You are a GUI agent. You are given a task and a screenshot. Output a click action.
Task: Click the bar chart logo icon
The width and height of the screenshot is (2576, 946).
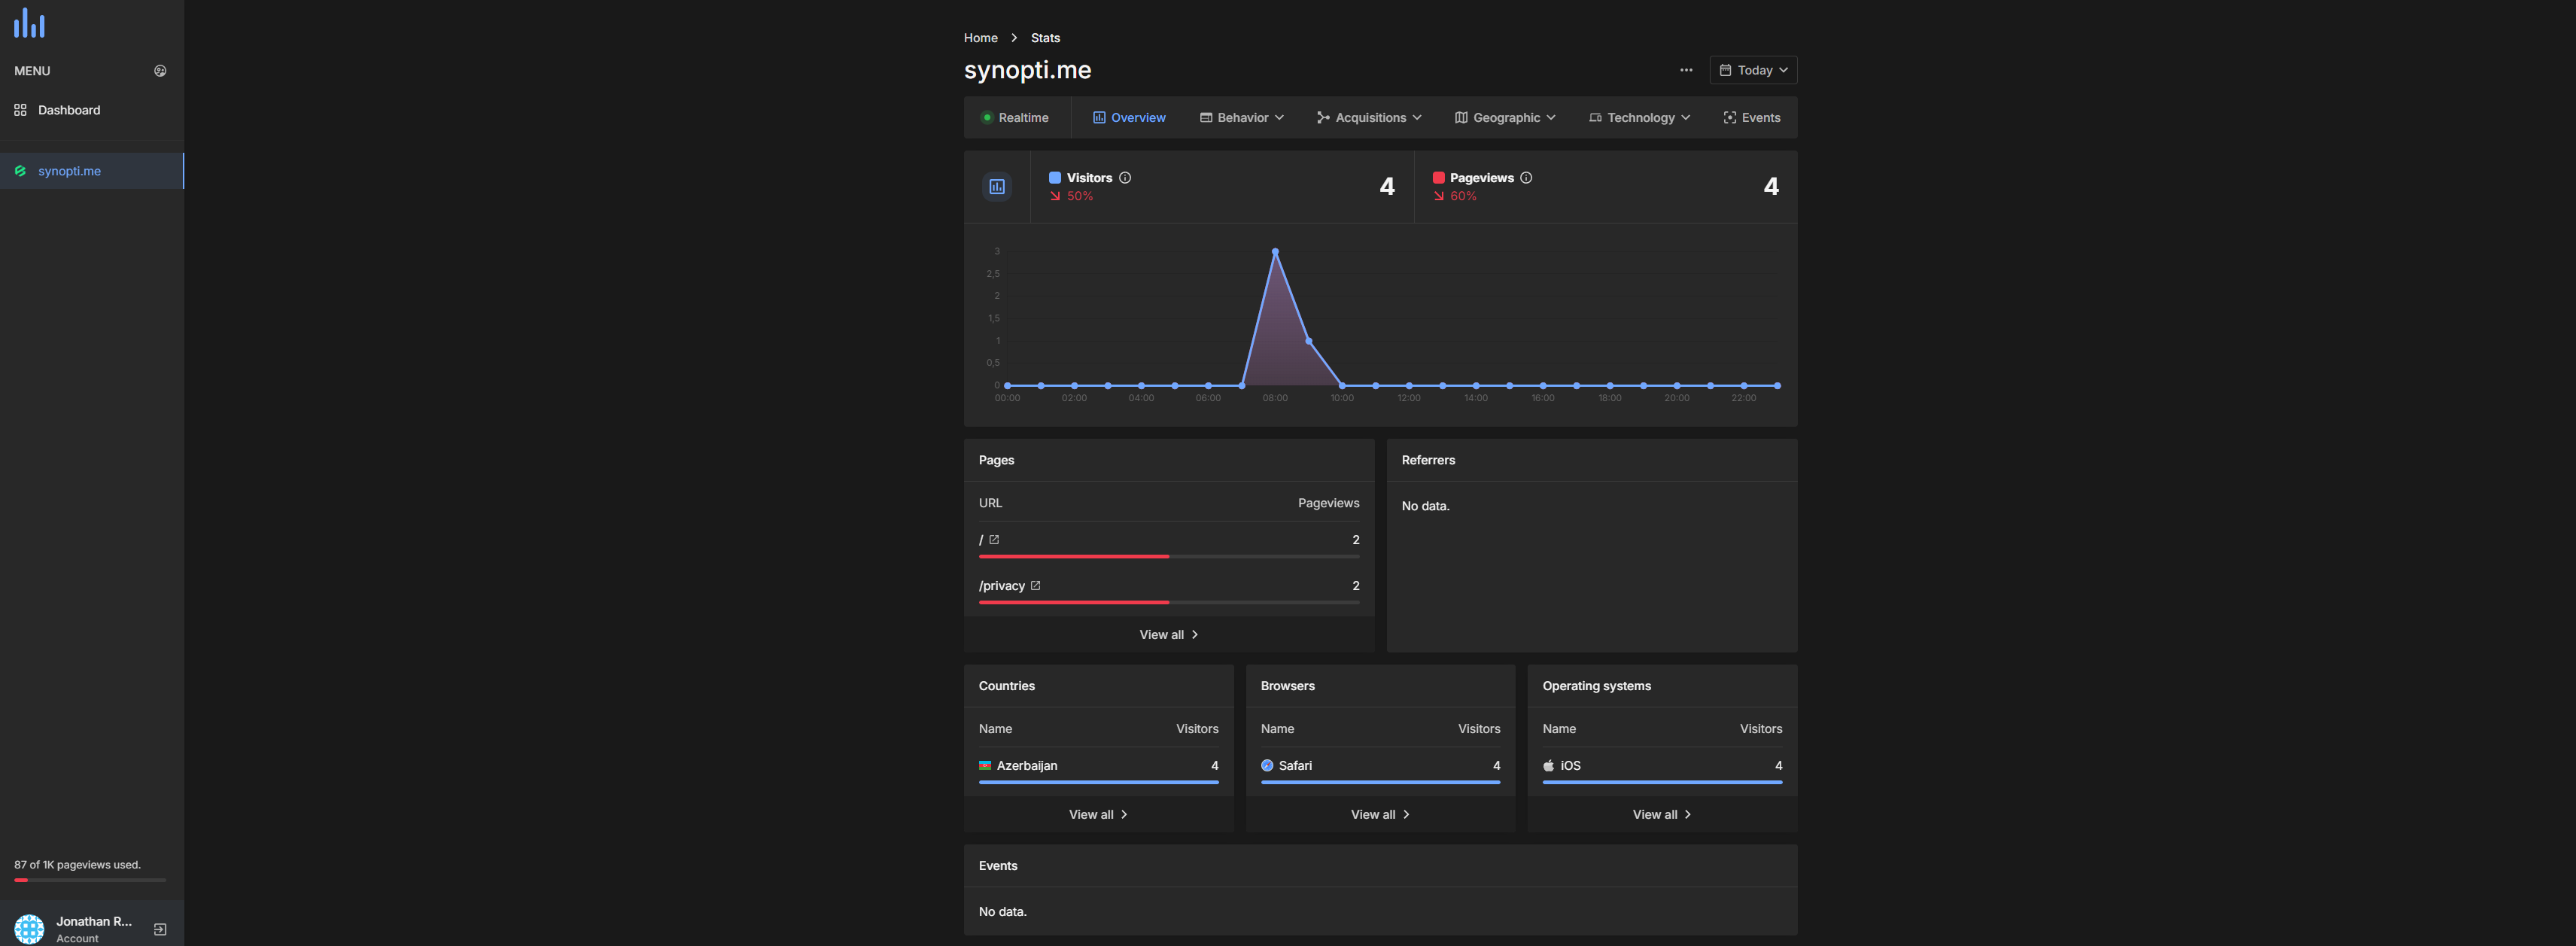tap(29, 23)
